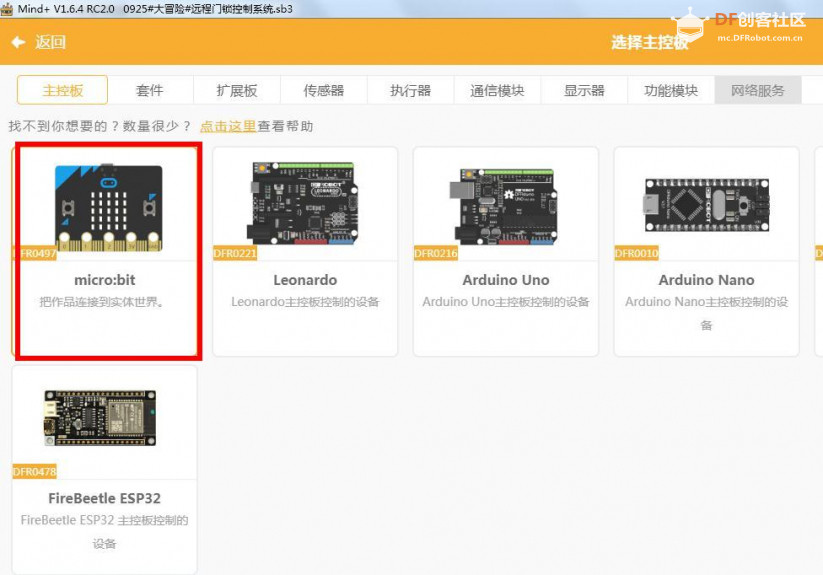Select the FireBeetle ESP32 board image

(x=100, y=418)
